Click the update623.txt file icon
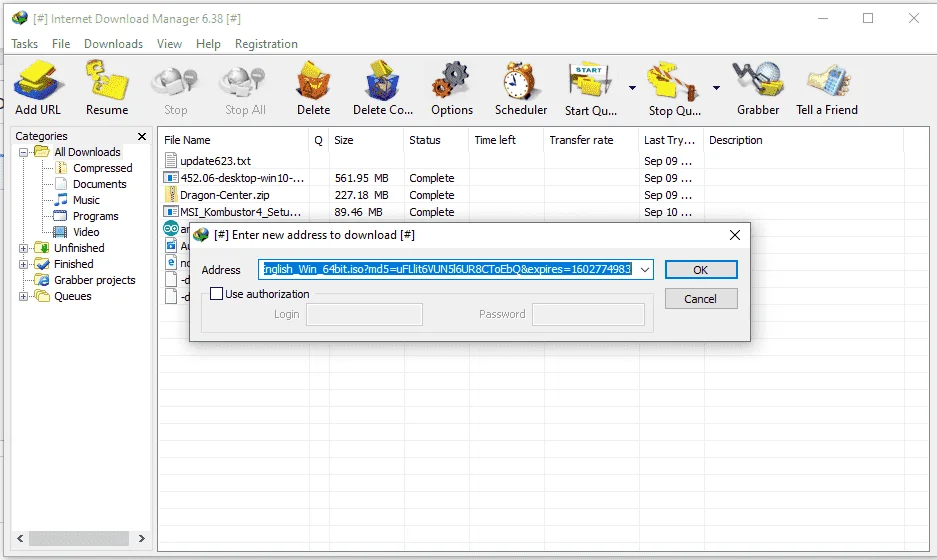Screen dimensions: 937x560 pos(170,160)
